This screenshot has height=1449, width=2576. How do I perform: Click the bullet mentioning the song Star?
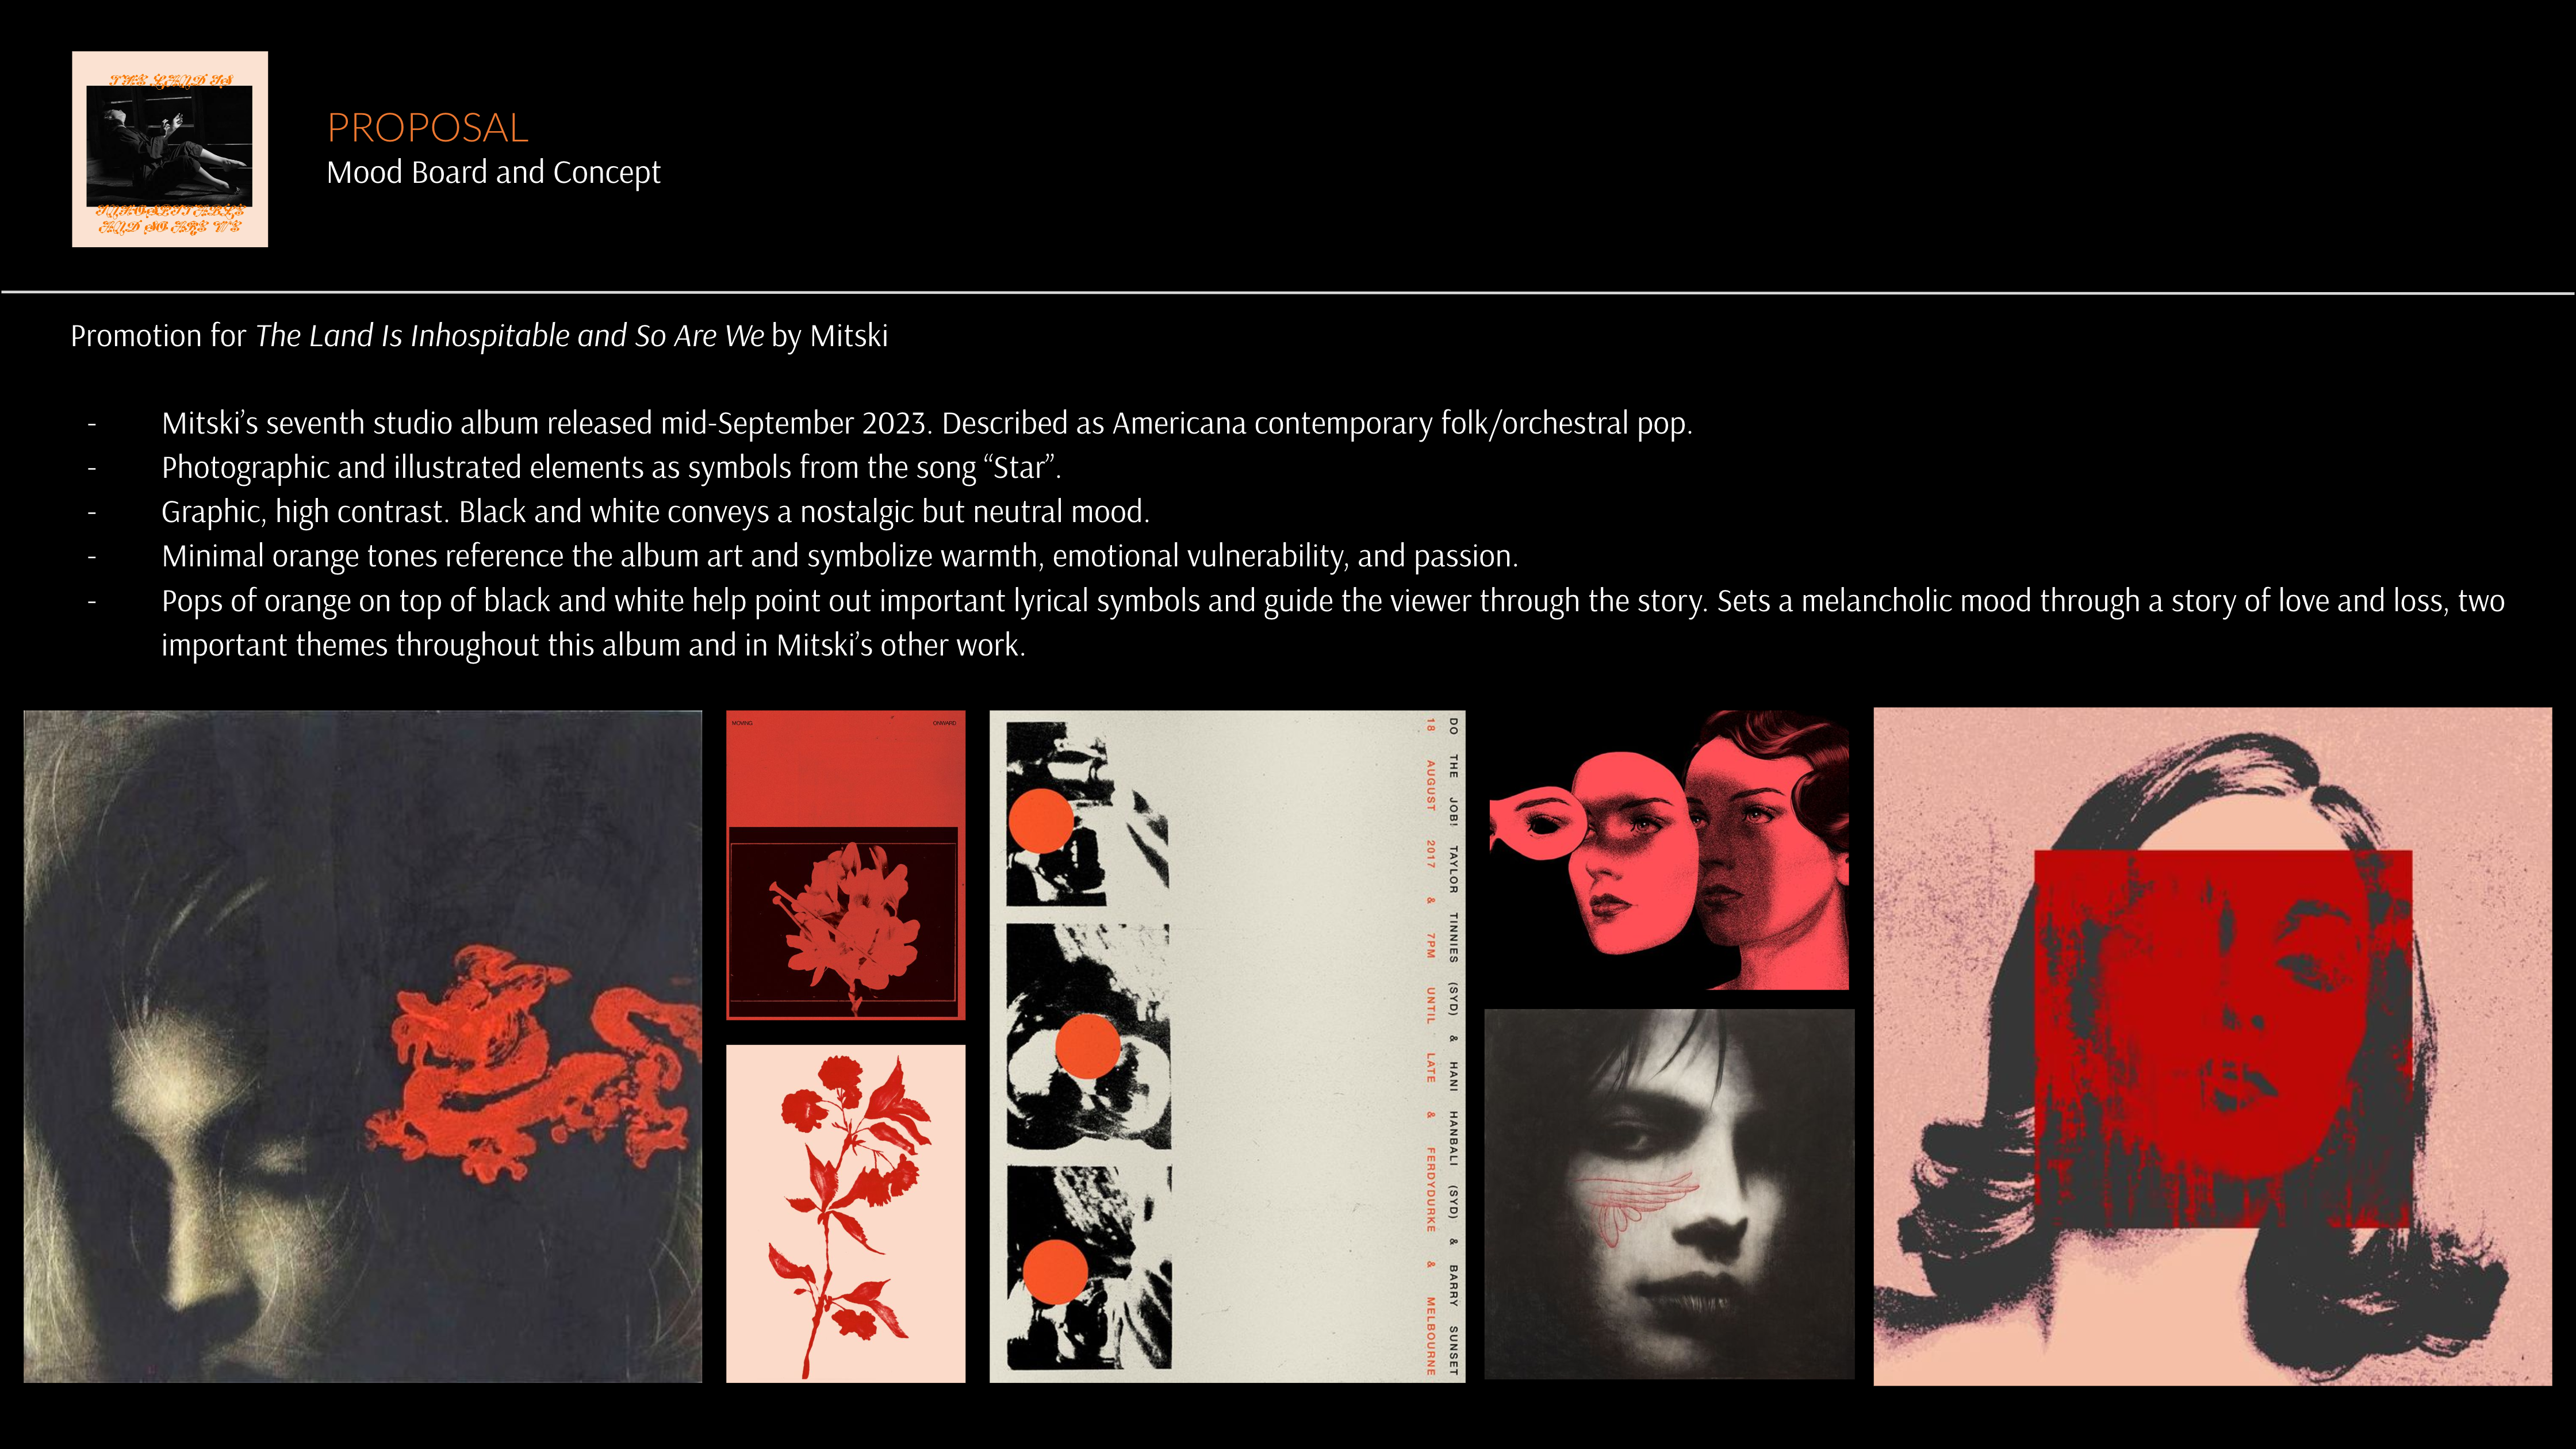(x=611, y=468)
